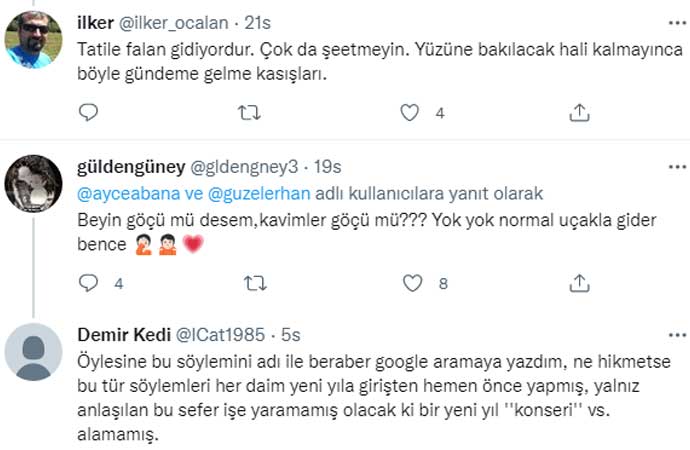This screenshot has height=450, width=690.
Task: Retweet güldengüney's tweet
Action: click(256, 284)
